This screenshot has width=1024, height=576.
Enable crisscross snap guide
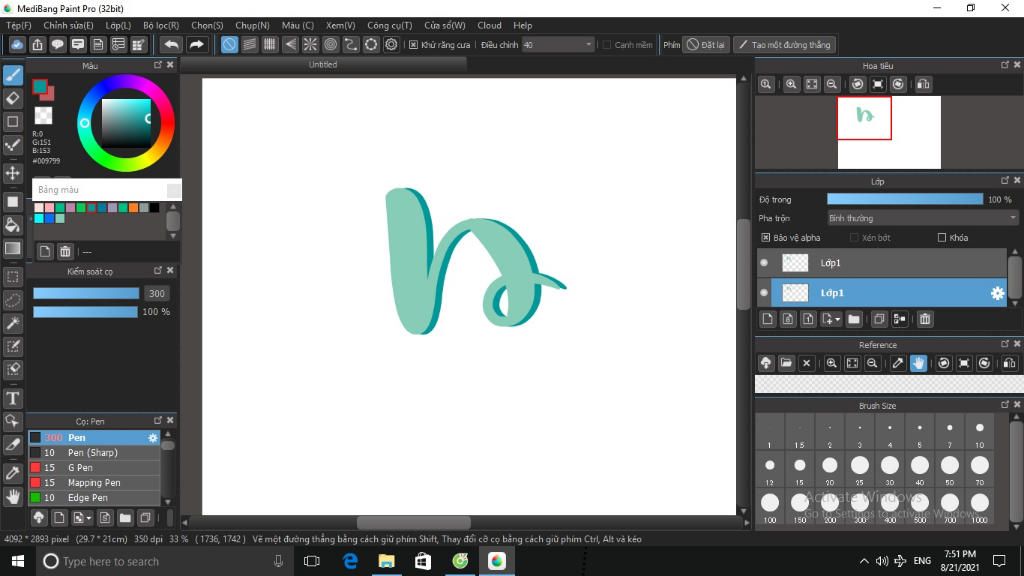pyautogui.click(x=270, y=44)
